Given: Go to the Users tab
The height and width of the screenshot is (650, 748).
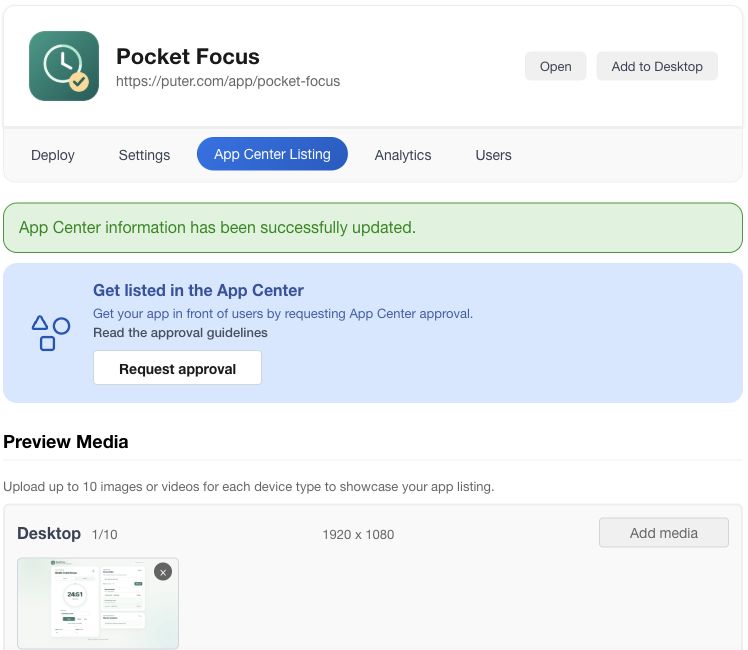Looking at the screenshot, I should 493,155.
